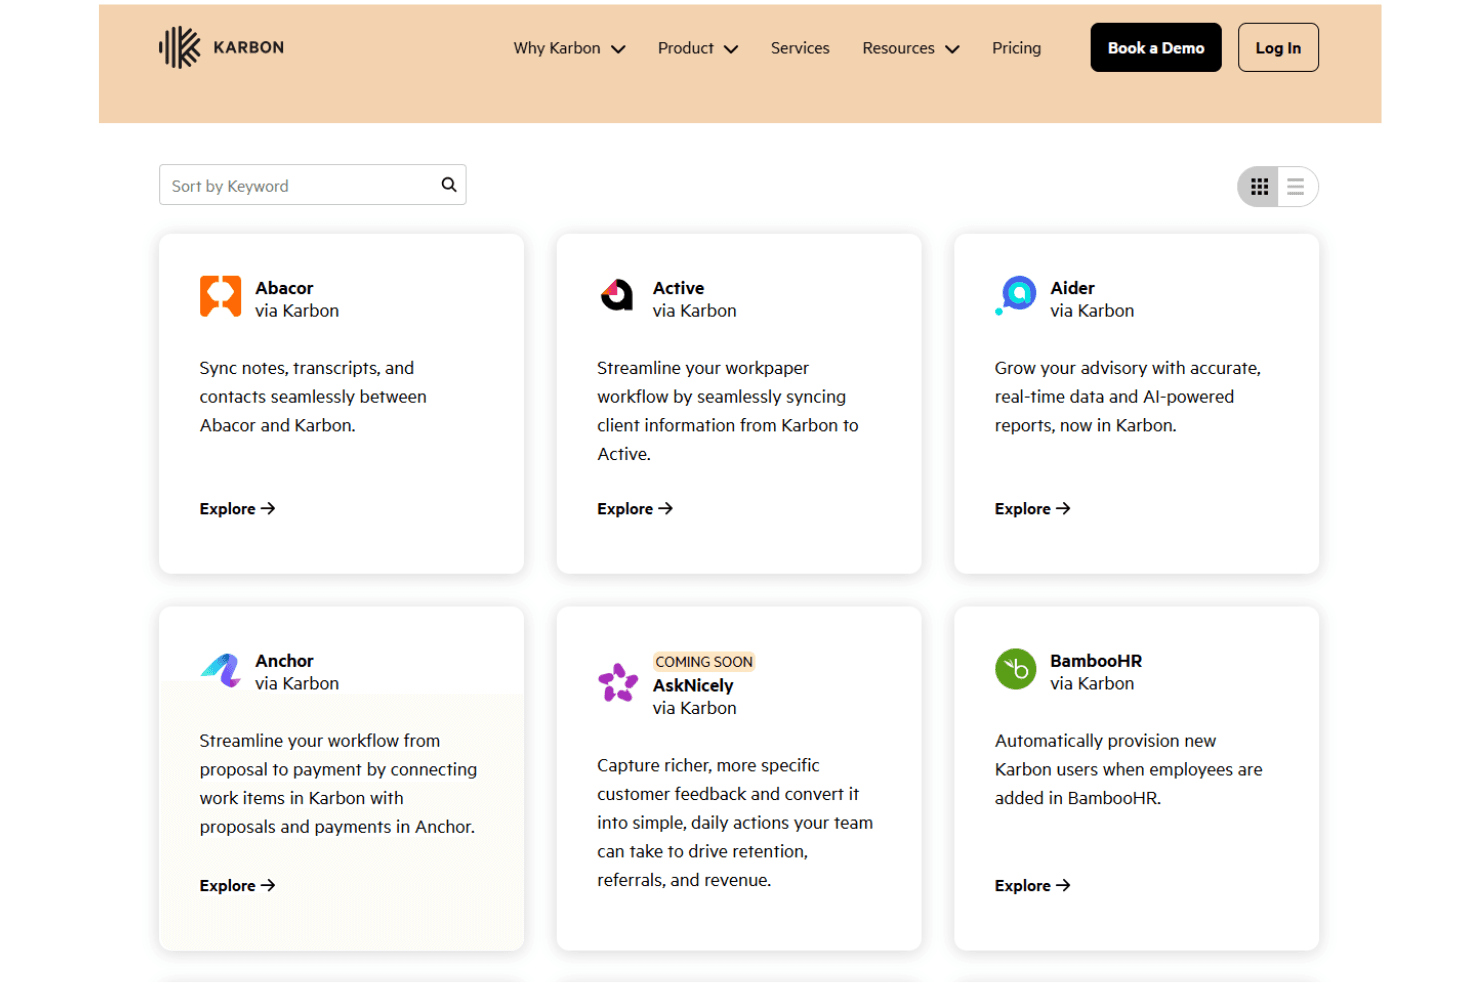Explore the Active integration
The image size is (1480, 987).
click(635, 509)
